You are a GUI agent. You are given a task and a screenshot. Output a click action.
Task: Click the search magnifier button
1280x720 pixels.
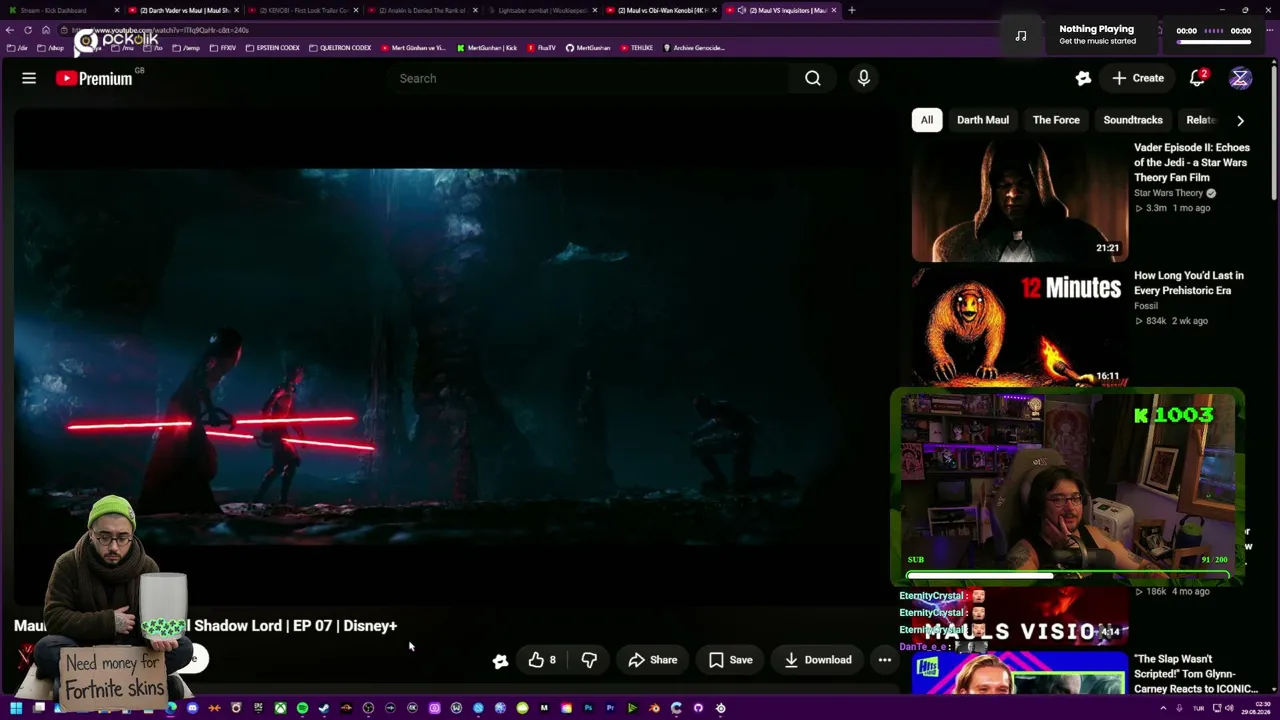pyautogui.click(x=813, y=78)
